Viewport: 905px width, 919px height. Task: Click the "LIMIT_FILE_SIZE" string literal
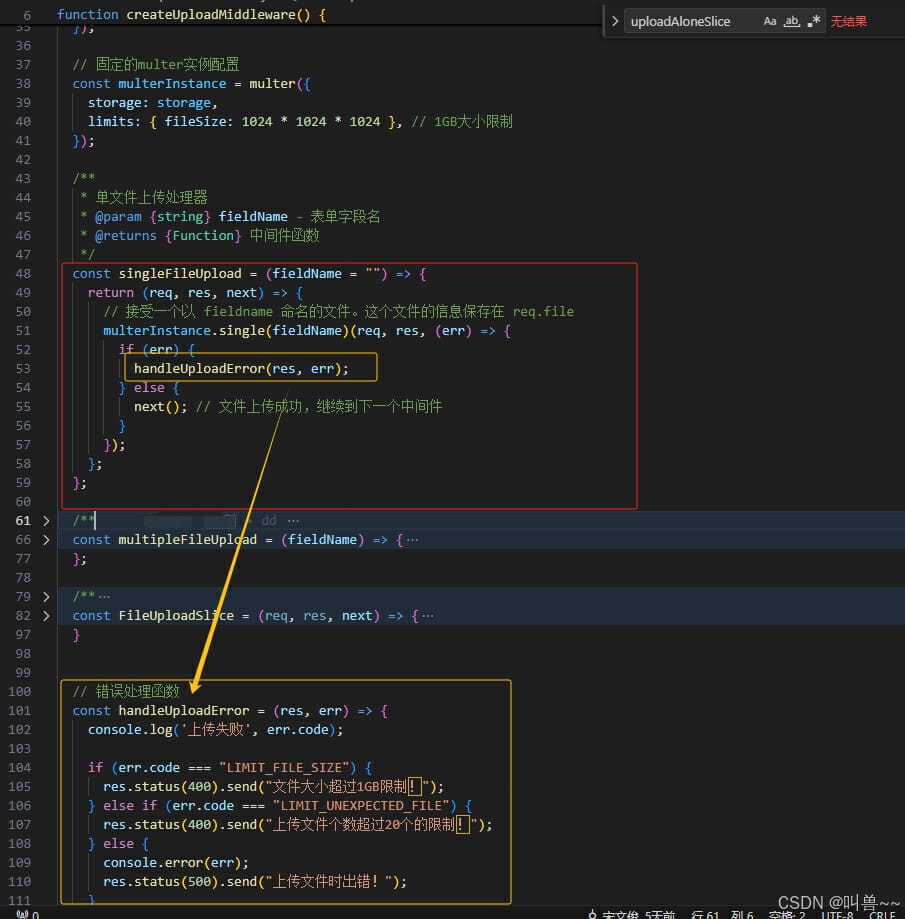click(x=287, y=768)
